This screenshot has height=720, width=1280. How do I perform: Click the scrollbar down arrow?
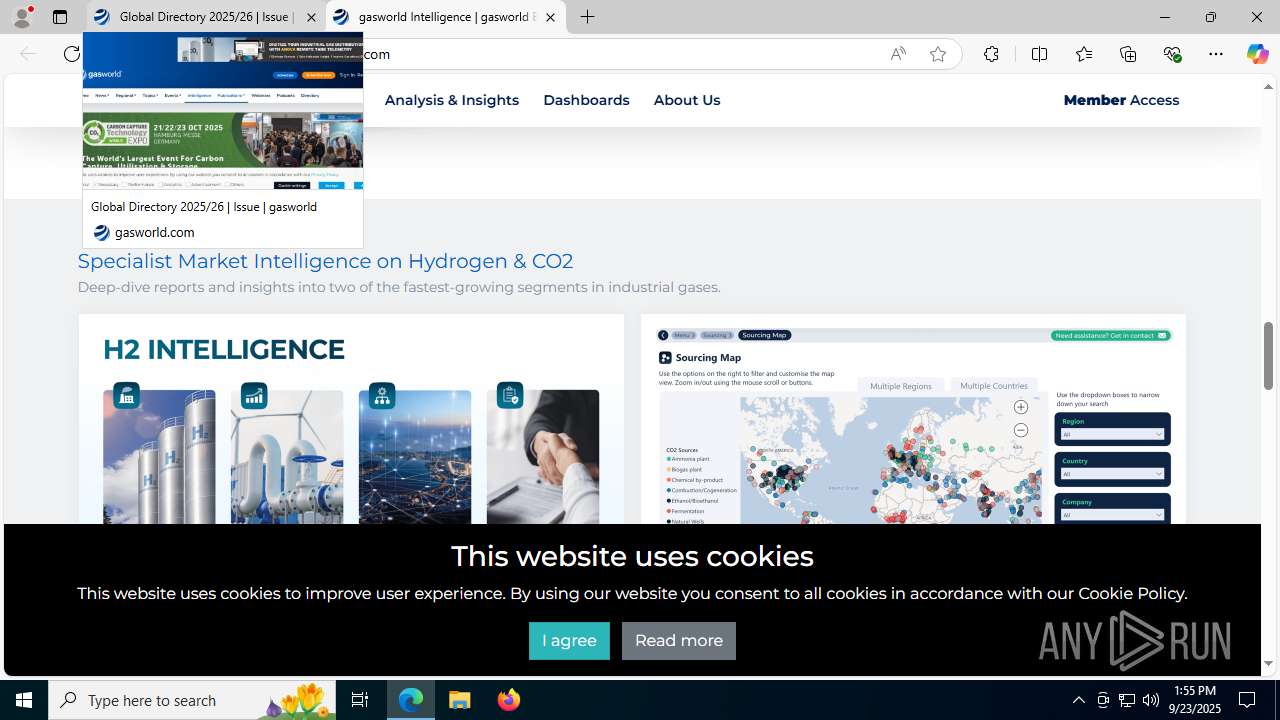point(1268,663)
